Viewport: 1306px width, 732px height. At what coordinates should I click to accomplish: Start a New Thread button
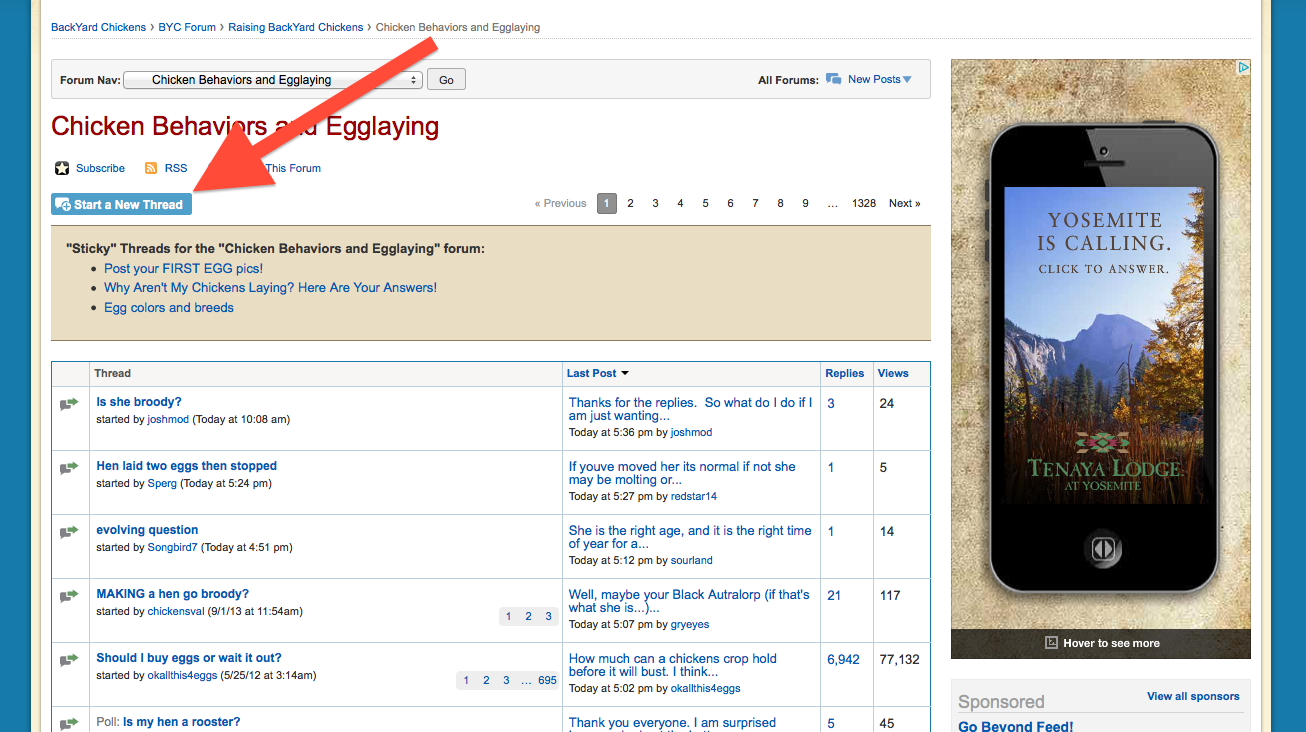click(121, 205)
